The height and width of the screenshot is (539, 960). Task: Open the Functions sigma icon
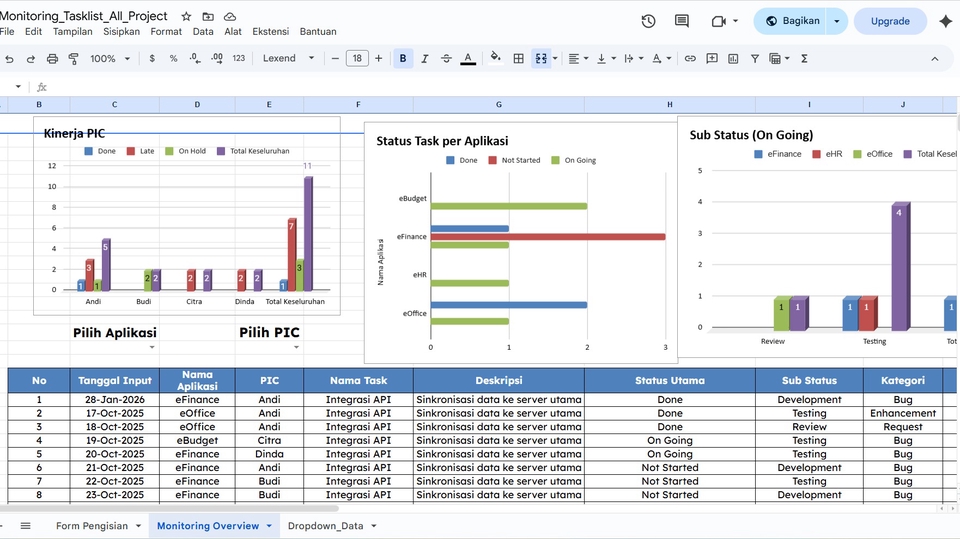(x=804, y=58)
